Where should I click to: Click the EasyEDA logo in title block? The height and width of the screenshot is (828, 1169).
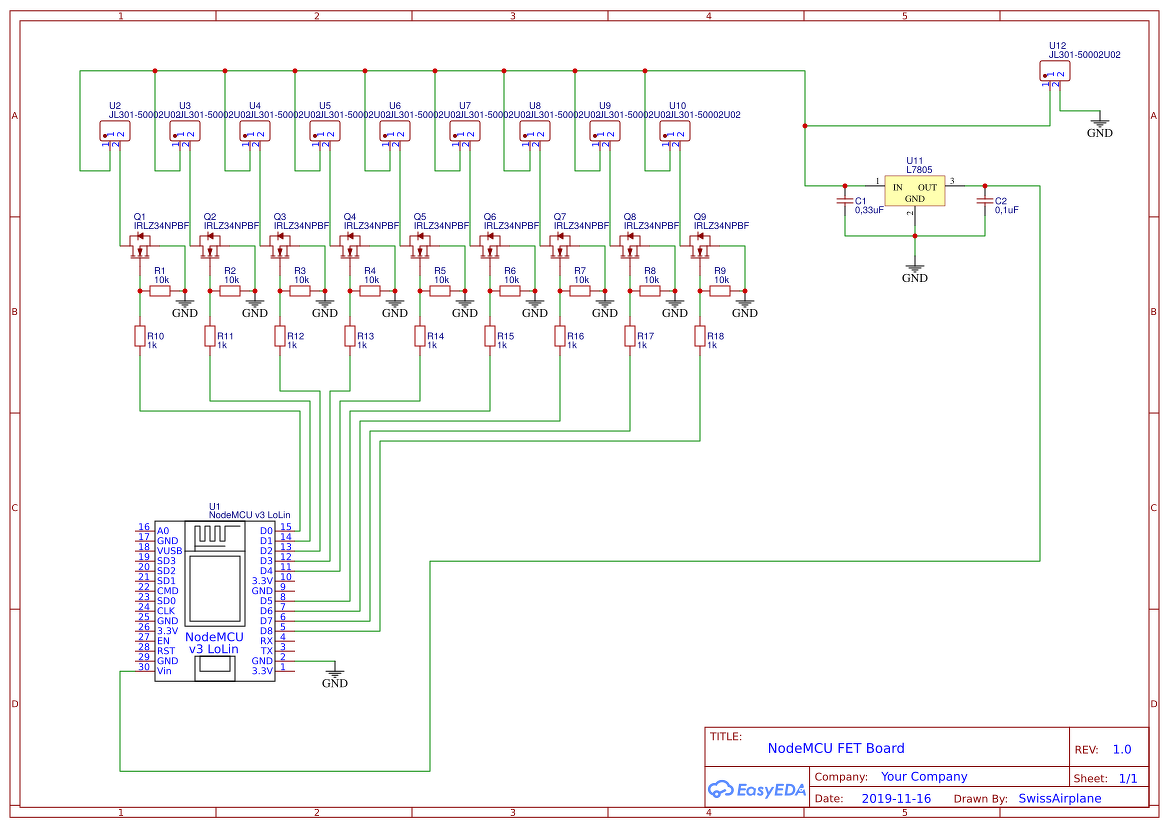[757, 789]
